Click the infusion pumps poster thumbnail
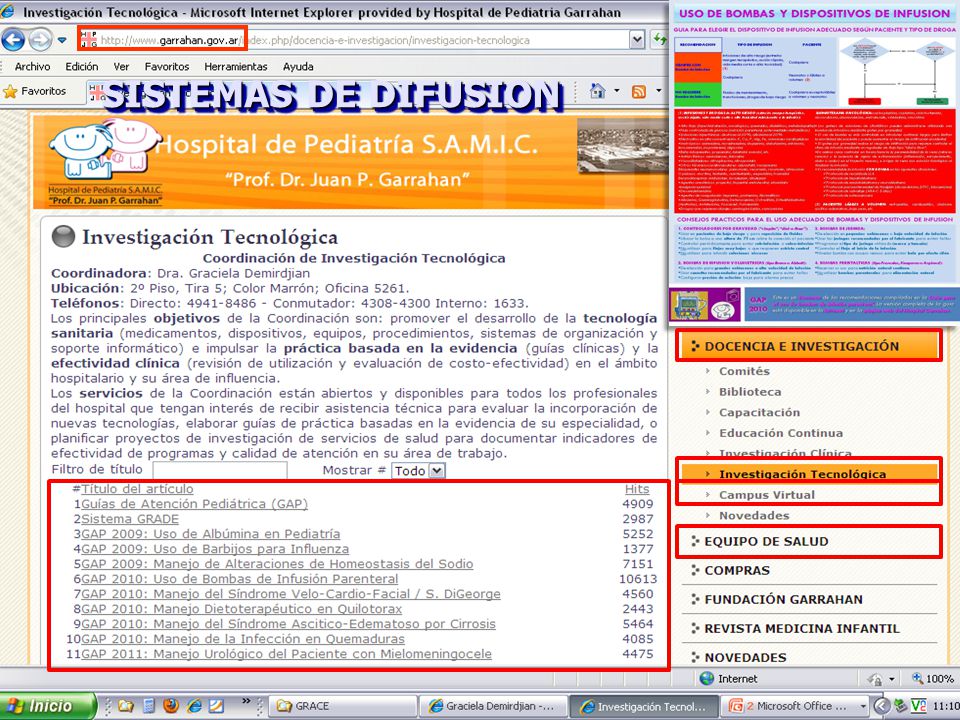 point(814,163)
